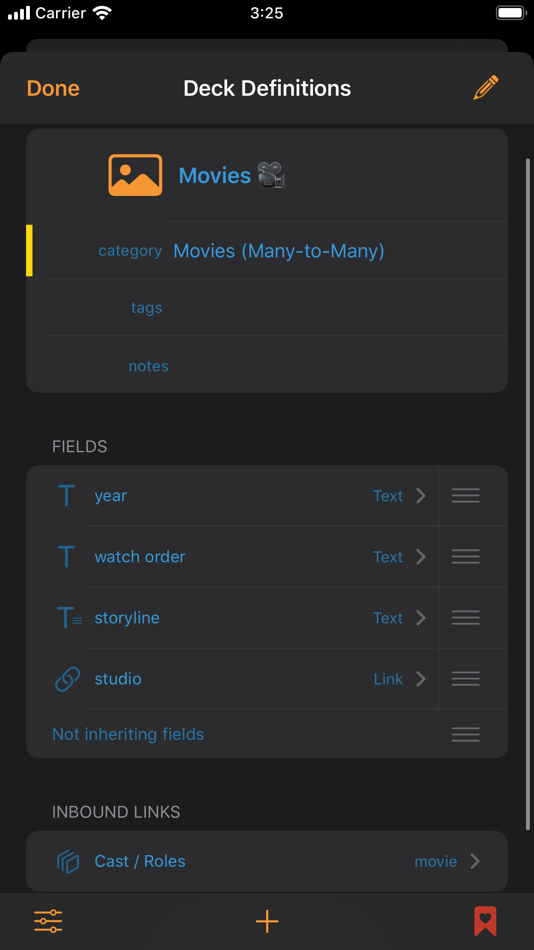534x950 pixels.
Task: Tap the multiline text icon beside storyline
Action: [x=68, y=618]
